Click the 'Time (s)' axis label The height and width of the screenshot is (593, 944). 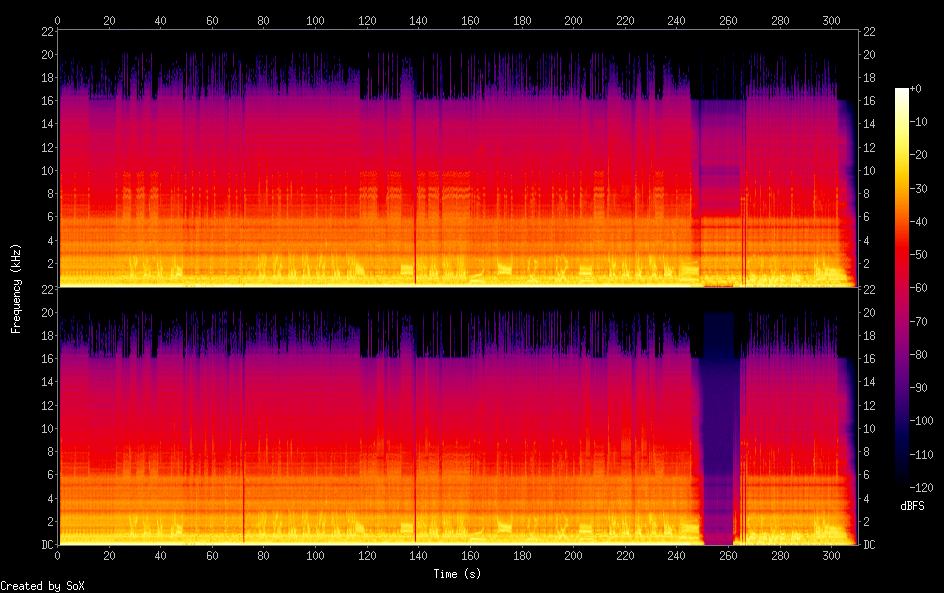point(458,574)
